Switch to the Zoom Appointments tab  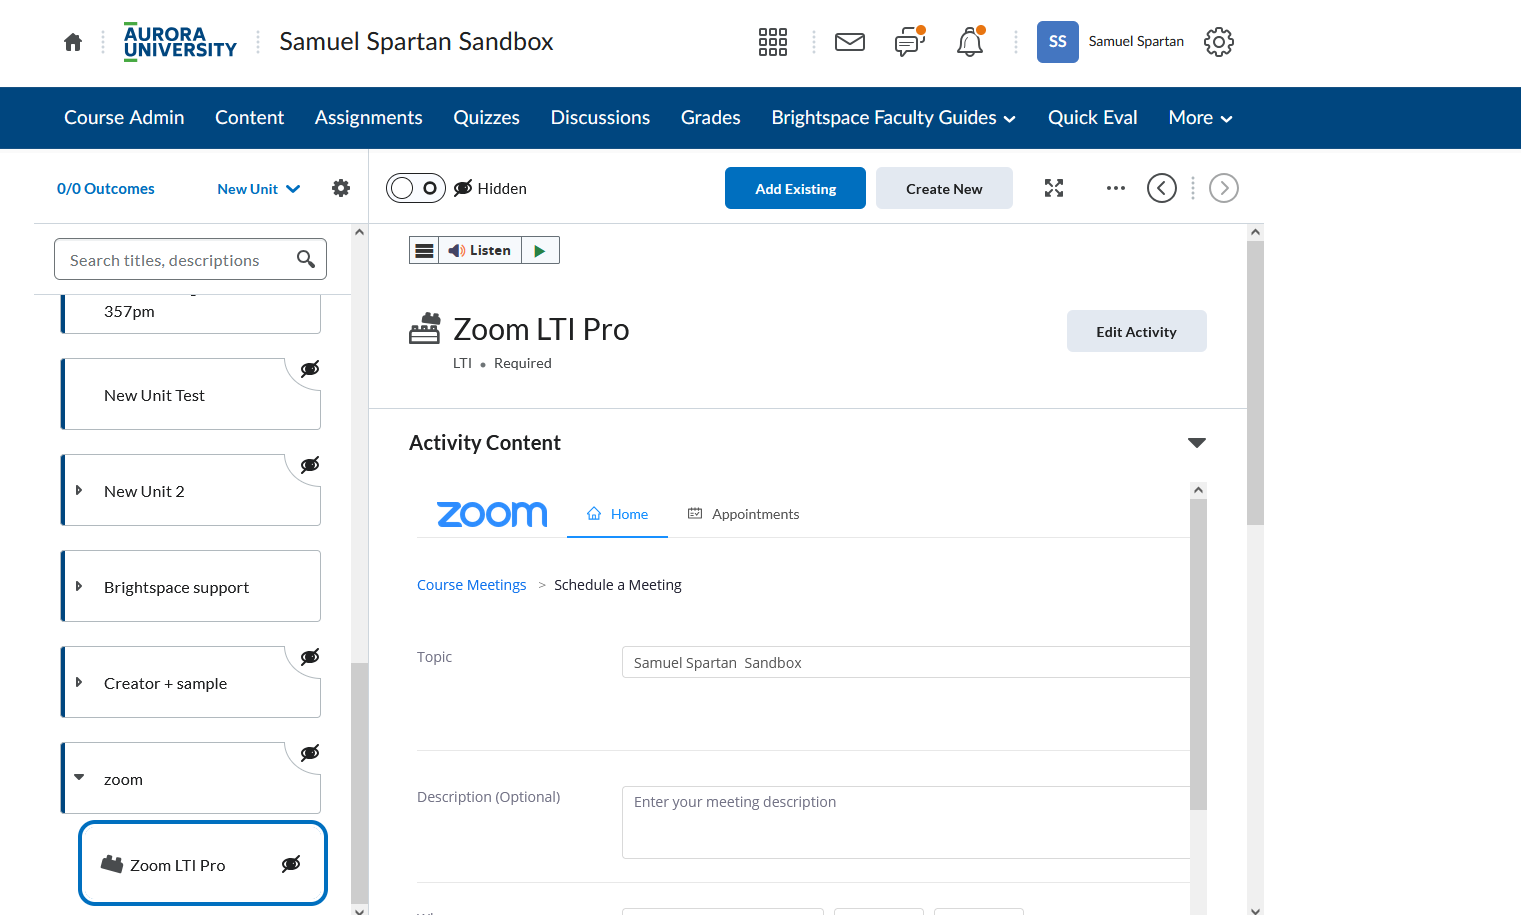pos(743,514)
